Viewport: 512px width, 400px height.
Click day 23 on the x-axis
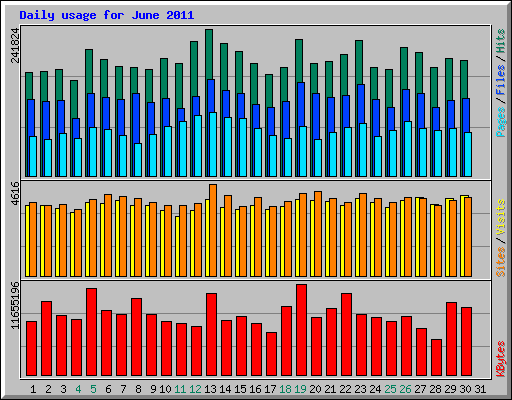pos(360,389)
